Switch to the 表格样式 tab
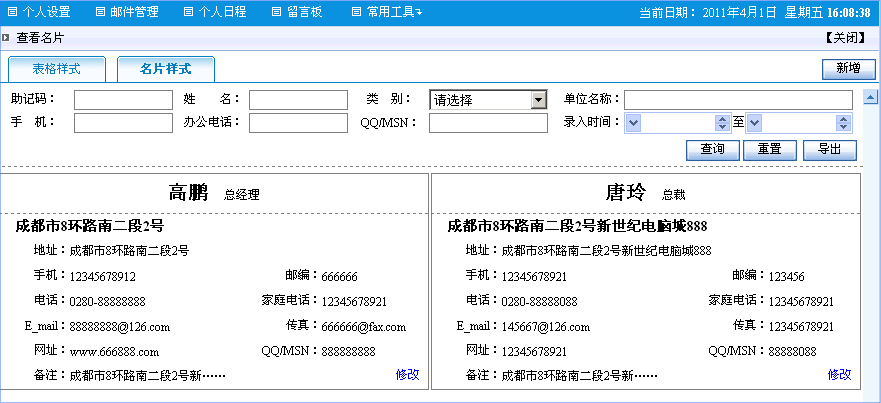881x403 pixels. point(56,70)
